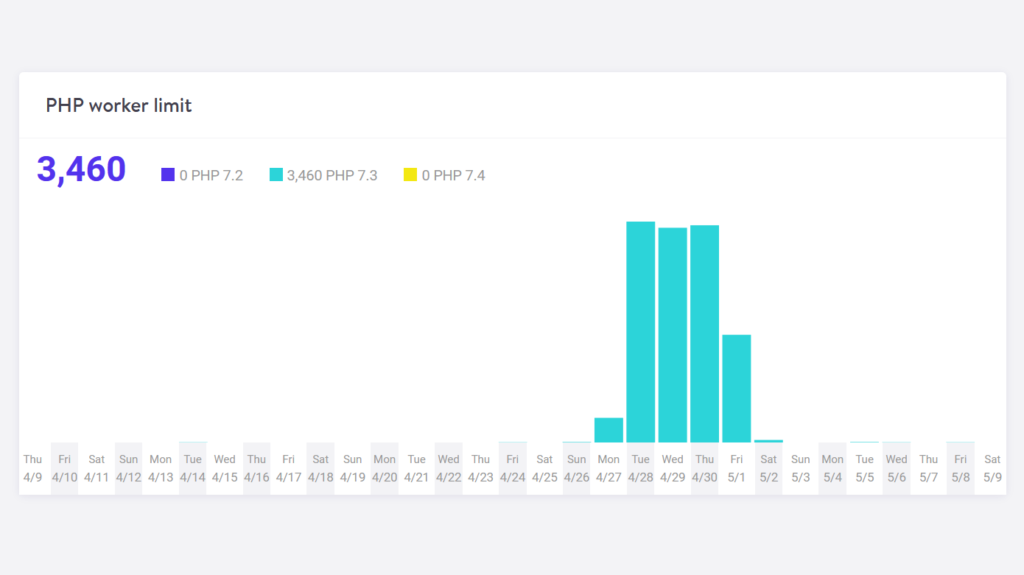Click the Fri 5/1 bar
The image size is (1024, 575).
[x=736, y=388]
